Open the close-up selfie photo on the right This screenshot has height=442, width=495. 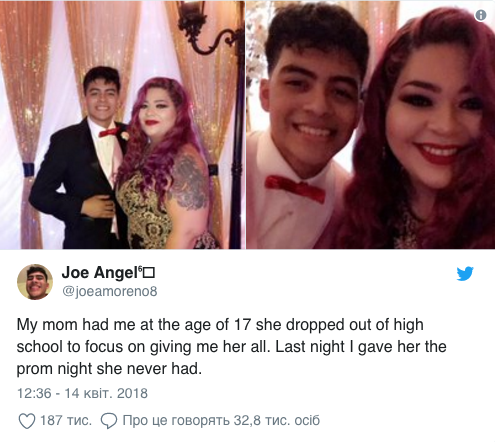pos(371,125)
